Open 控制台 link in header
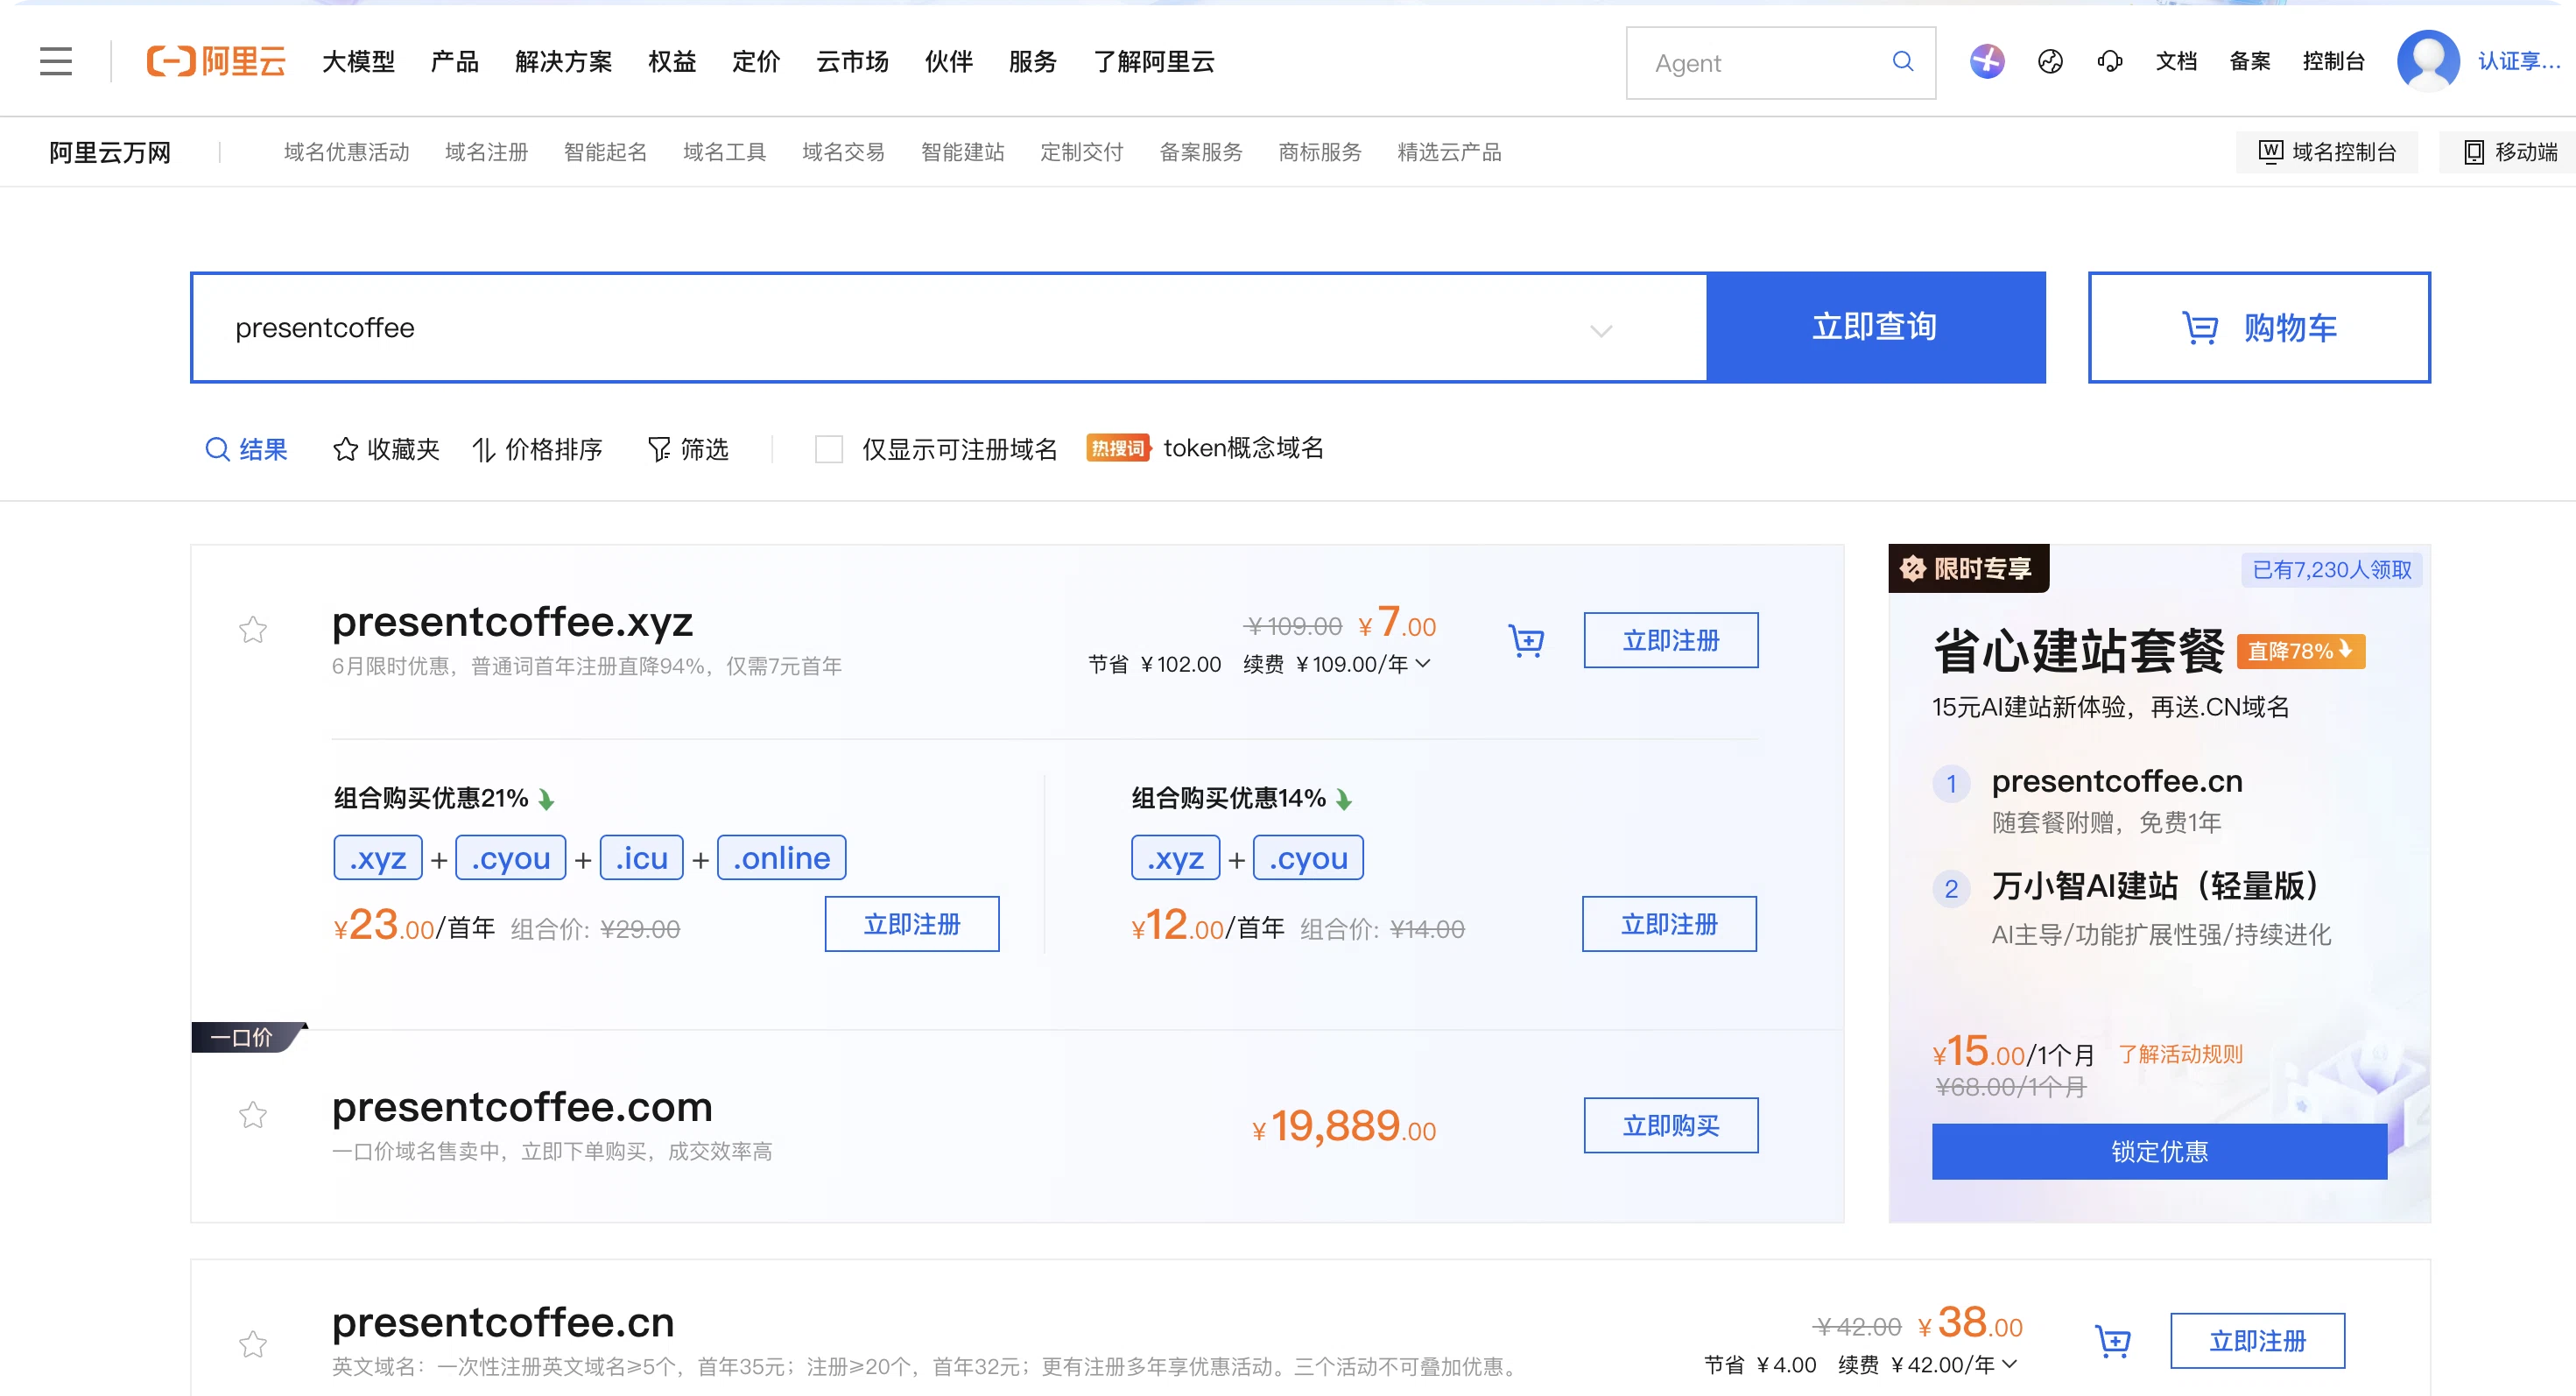The height and width of the screenshot is (1396, 2576). coord(2333,62)
